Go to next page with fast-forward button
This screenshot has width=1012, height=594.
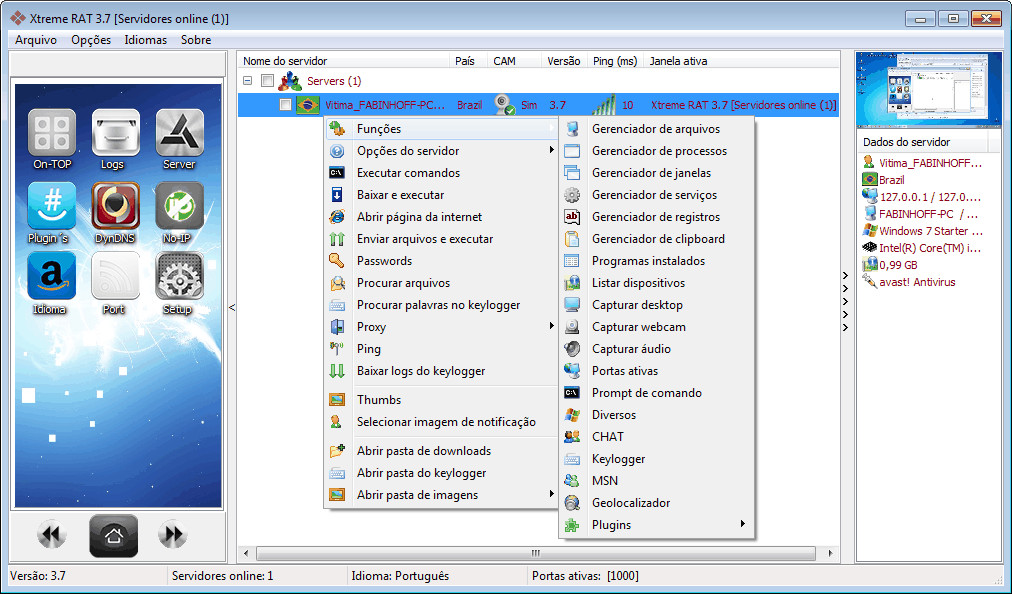point(172,535)
